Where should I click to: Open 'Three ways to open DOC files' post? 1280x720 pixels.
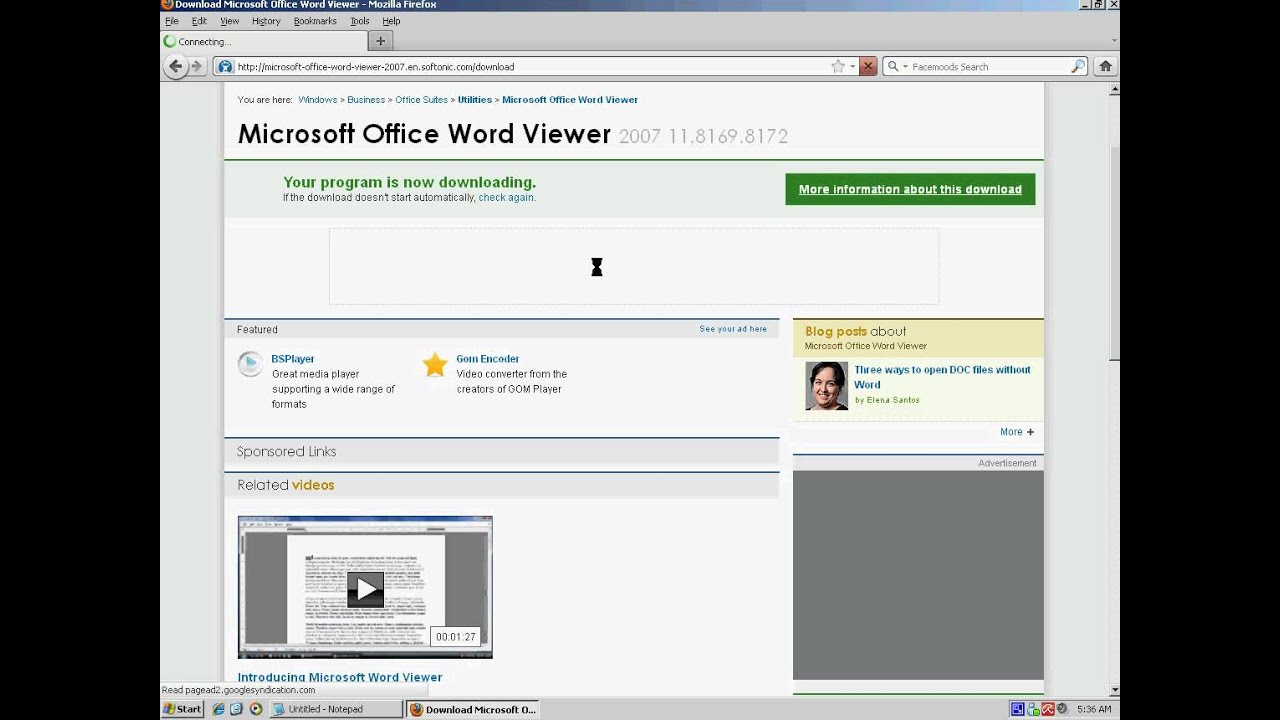(x=942, y=377)
